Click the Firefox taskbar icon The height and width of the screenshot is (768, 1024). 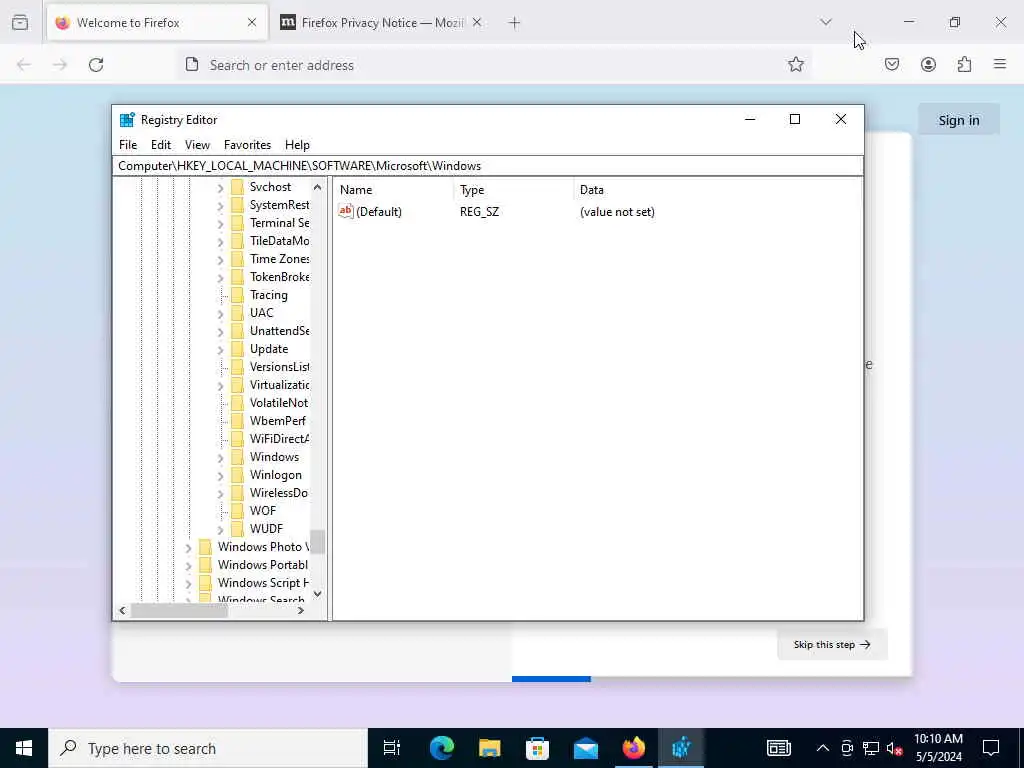pos(633,748)
